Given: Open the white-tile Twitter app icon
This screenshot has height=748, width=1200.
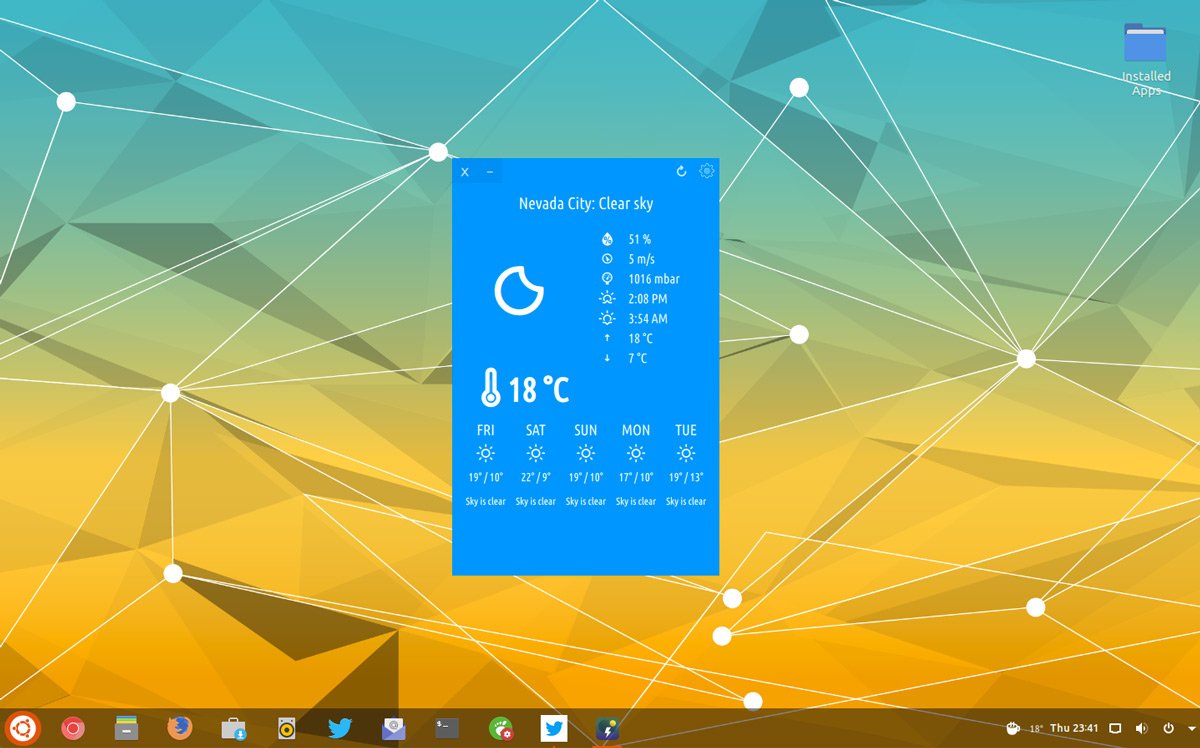Looking at the screenshot, I should click(553, 728).
